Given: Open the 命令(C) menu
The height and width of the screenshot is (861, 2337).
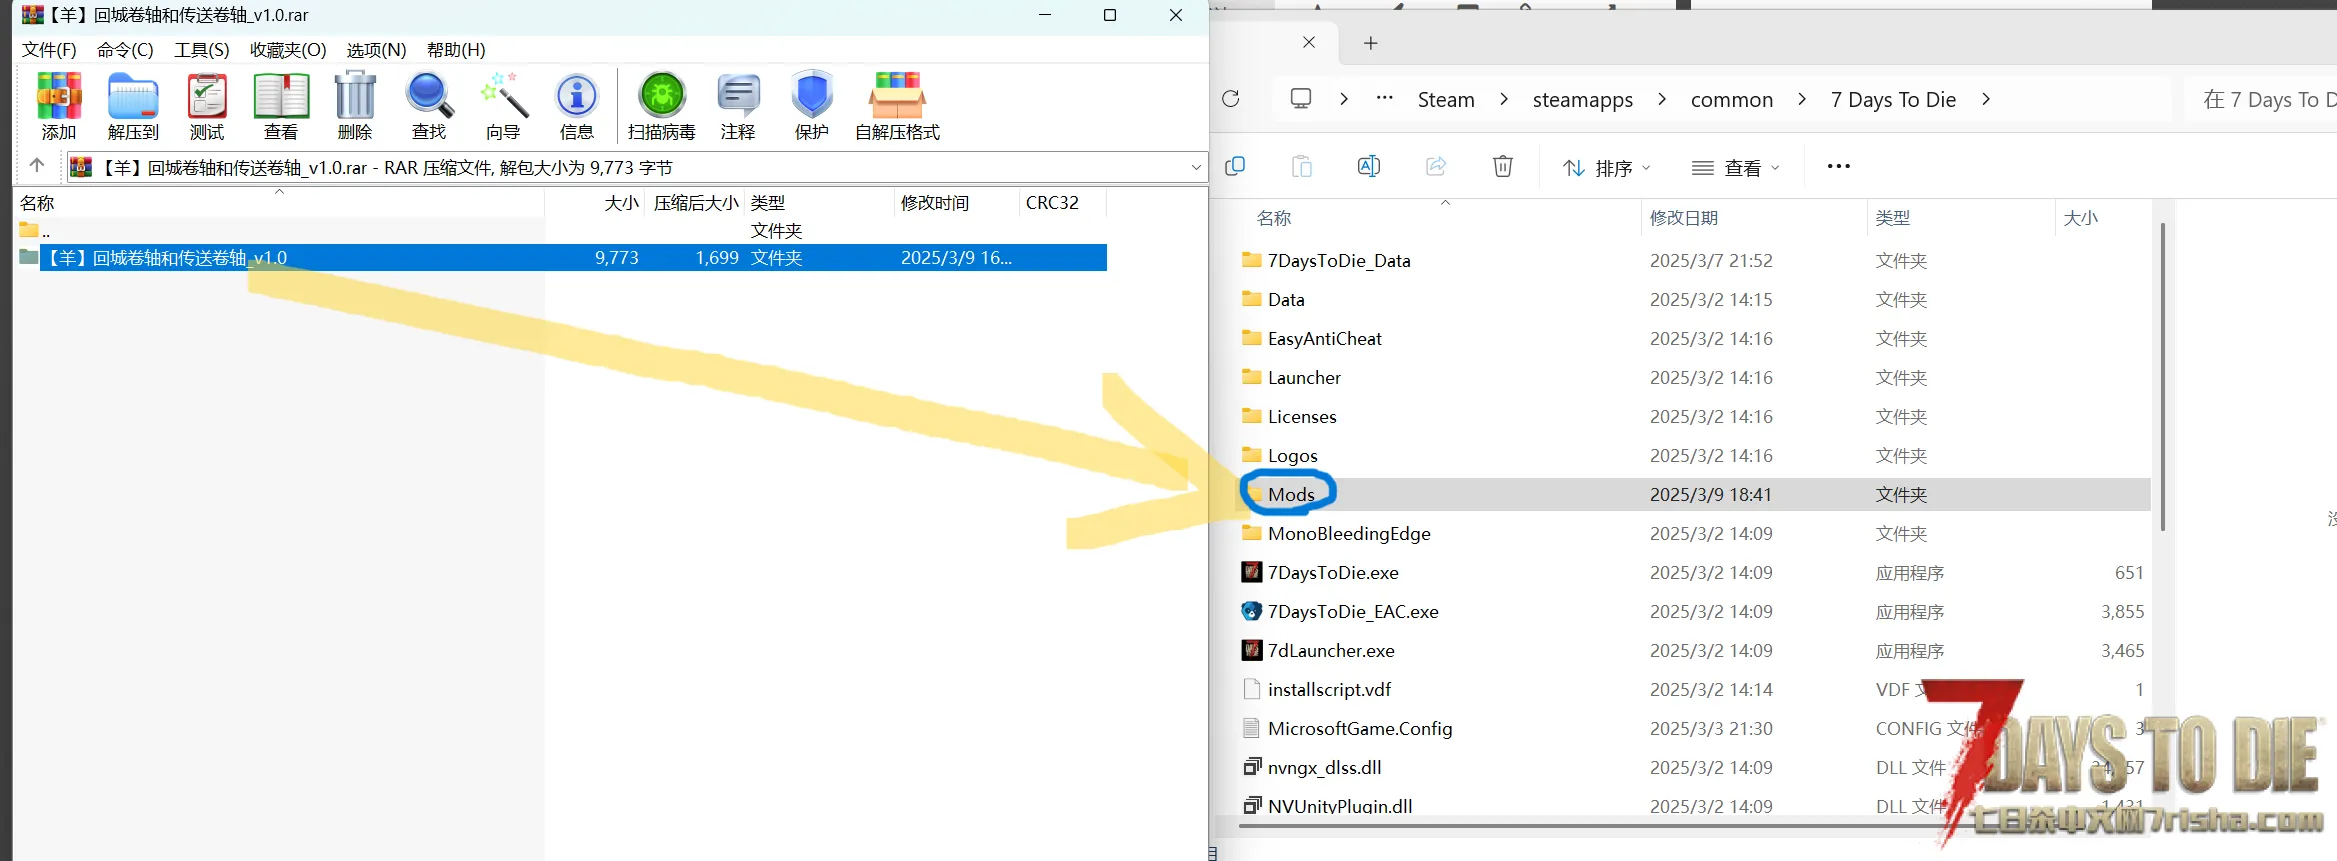Looking at the screenshot, I should coord(125,50).
